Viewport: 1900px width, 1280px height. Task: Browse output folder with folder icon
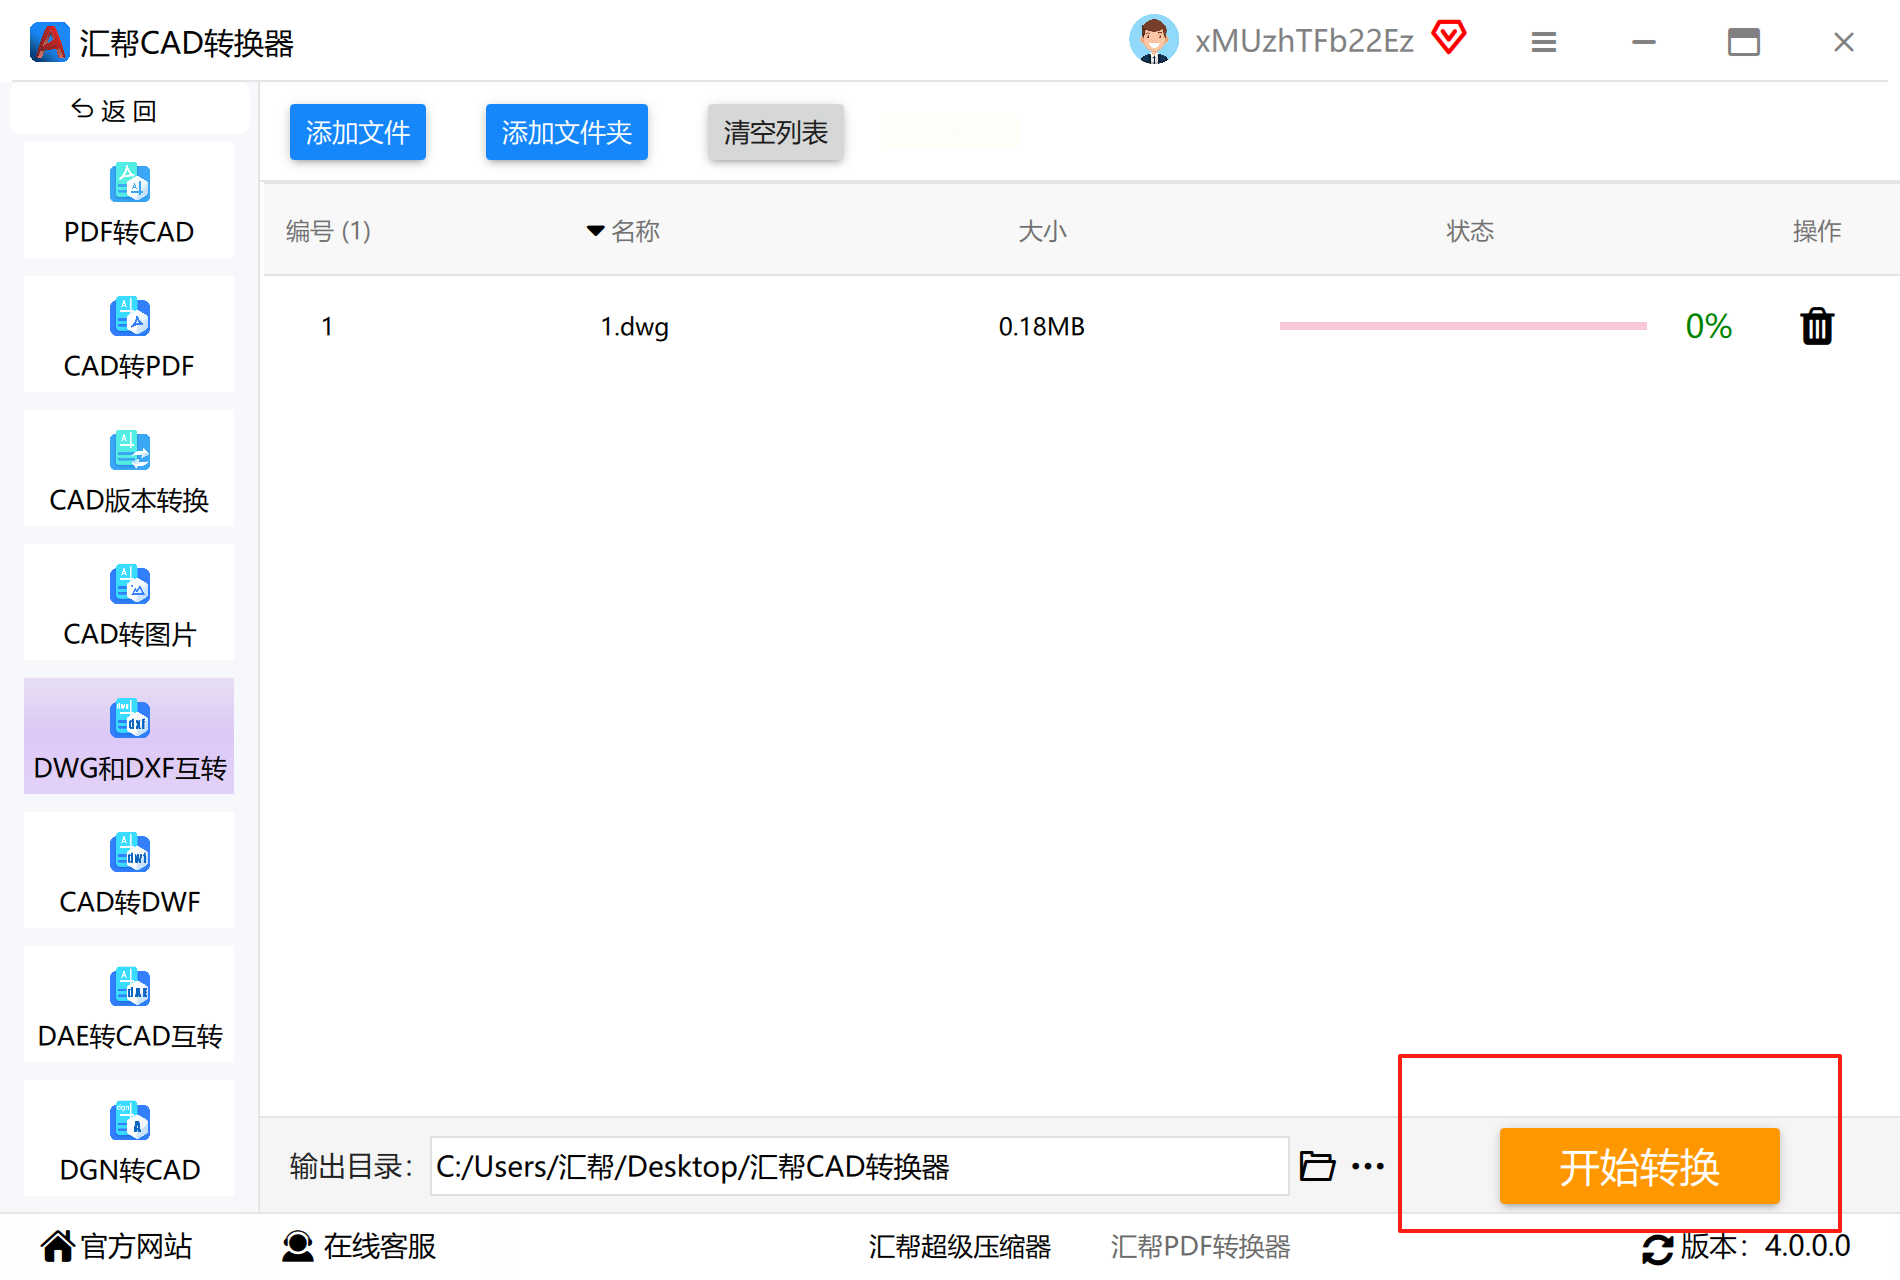coord(1317,1166)
